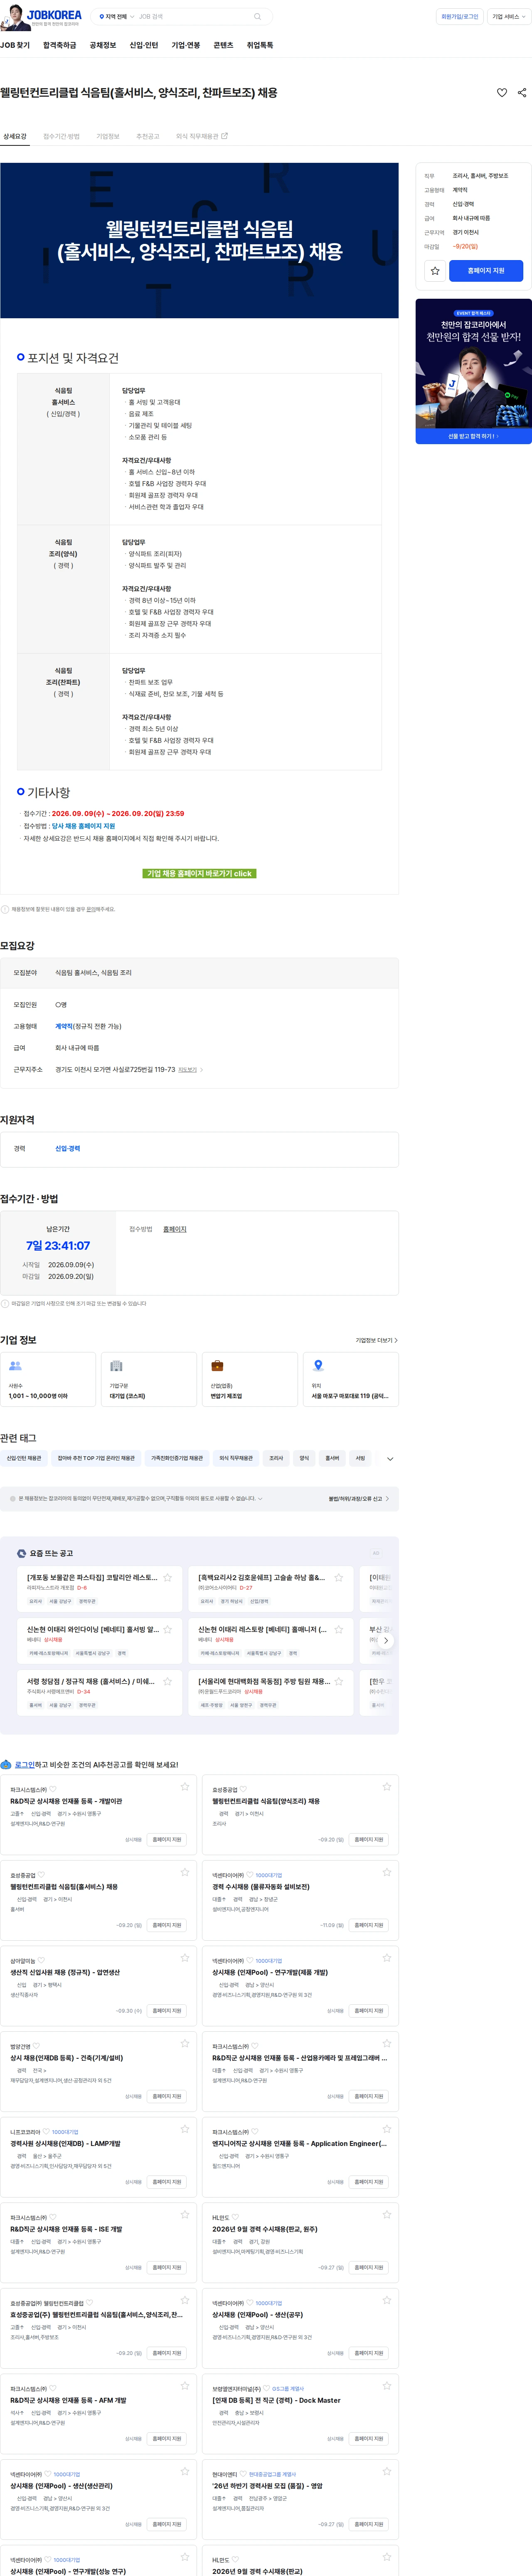
Task: Click the 로그인 link above AI추천공고
Action: (x=24, y=1765)
